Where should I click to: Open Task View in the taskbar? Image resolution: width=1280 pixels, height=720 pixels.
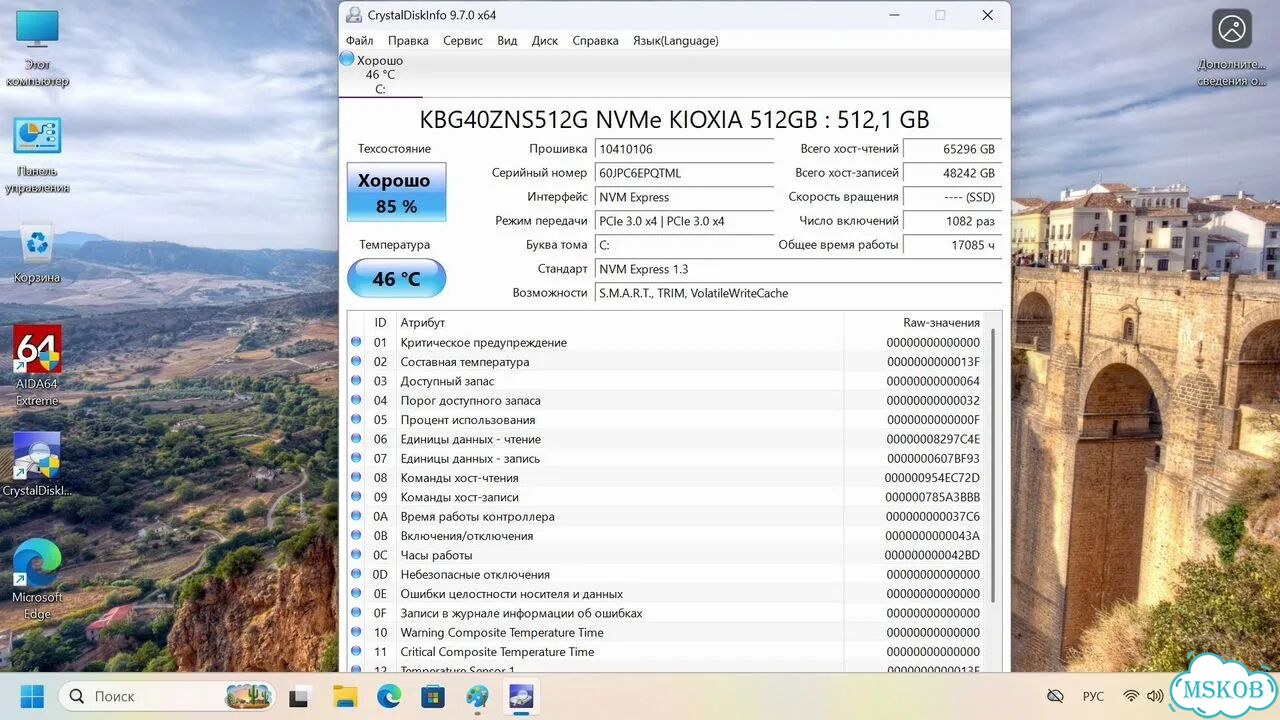point(298,696)
